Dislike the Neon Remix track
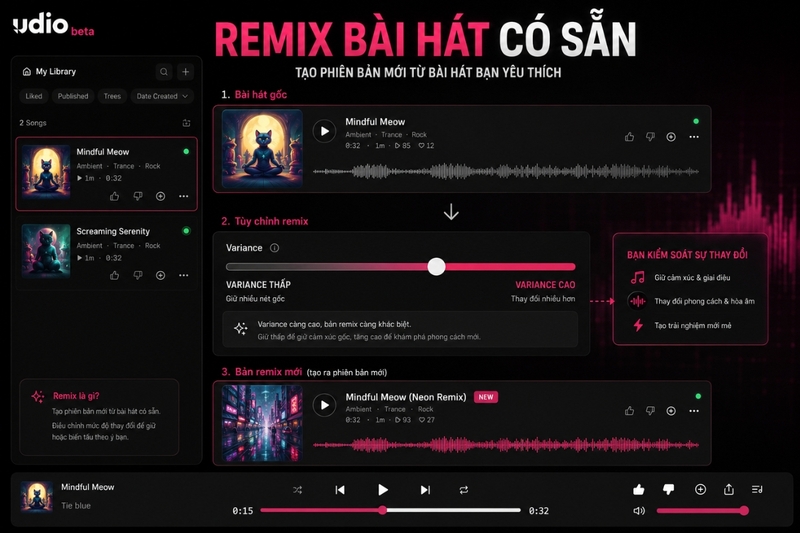The height and width of the screenshot is (533, 800). [x=651, y=411]
